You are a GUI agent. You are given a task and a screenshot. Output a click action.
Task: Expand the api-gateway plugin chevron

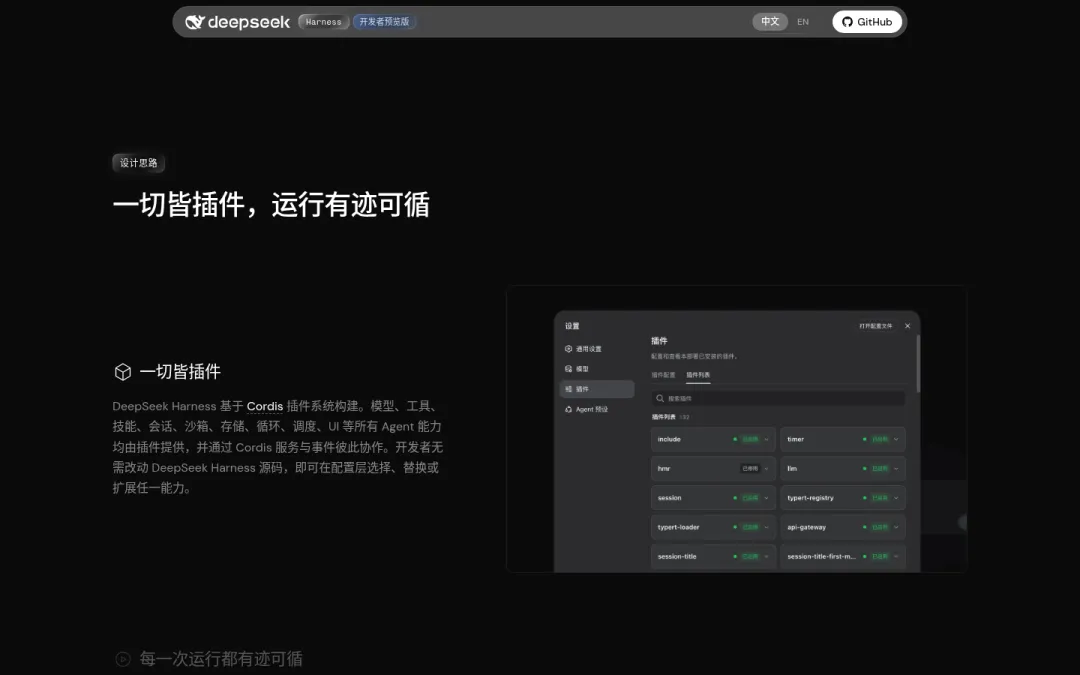(896, 527)
